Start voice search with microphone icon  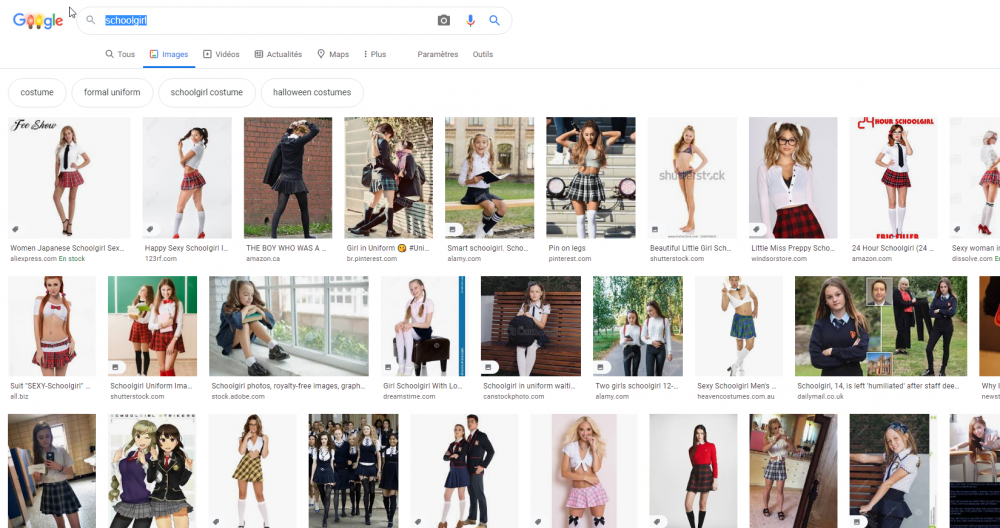click(x=470, y=21)
